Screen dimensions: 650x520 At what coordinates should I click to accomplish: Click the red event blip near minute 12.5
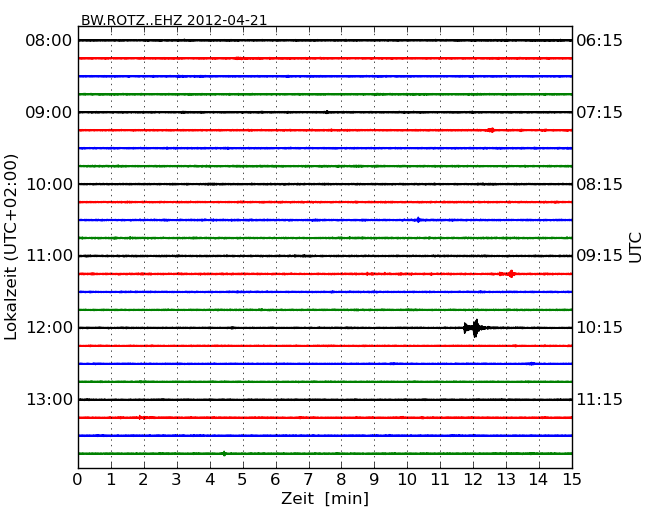coord(491,130)
